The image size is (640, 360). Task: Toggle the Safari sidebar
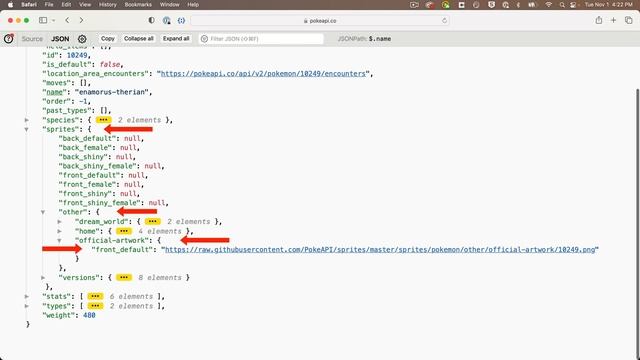[x=43, y=20]
